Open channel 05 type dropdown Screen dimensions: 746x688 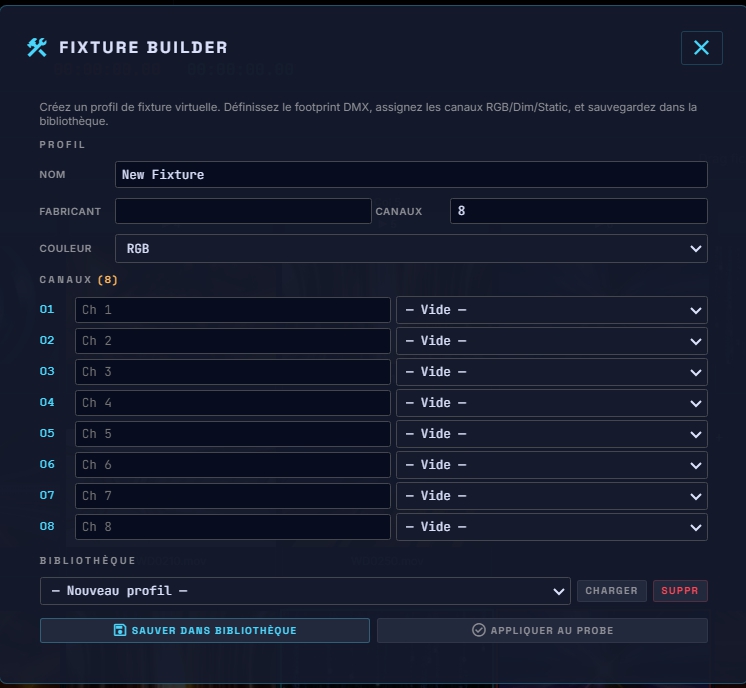(552, 433)
